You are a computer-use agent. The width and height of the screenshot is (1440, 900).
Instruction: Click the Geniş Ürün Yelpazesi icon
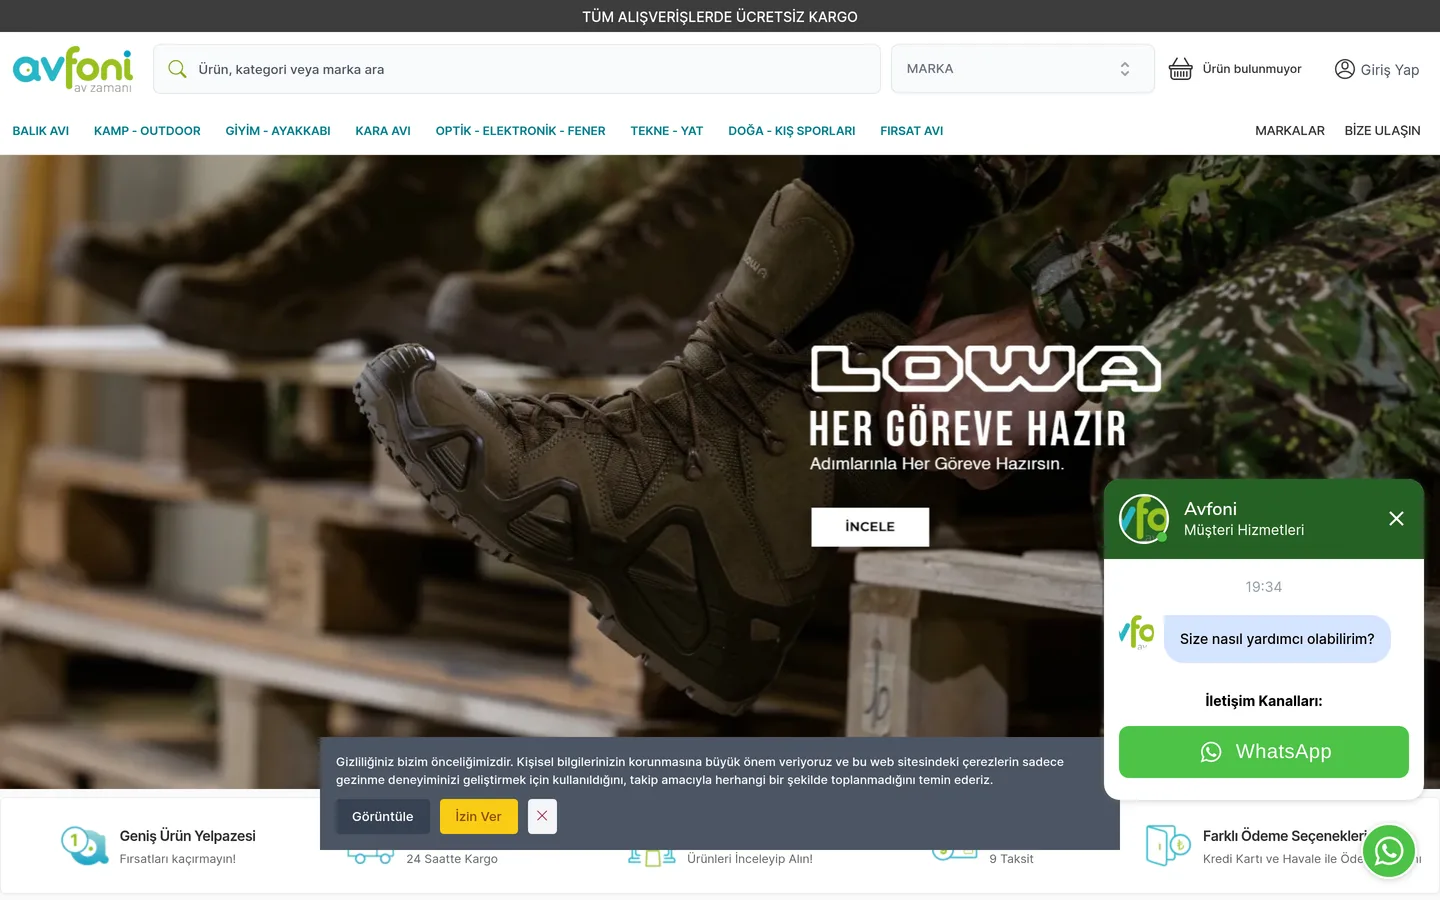85,845
